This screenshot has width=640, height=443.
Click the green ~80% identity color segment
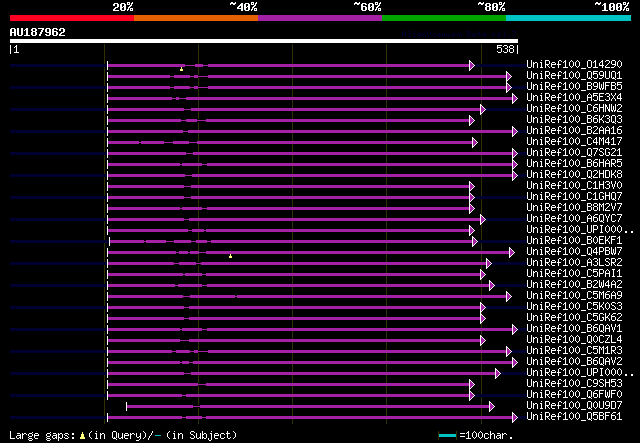point(444,18)
